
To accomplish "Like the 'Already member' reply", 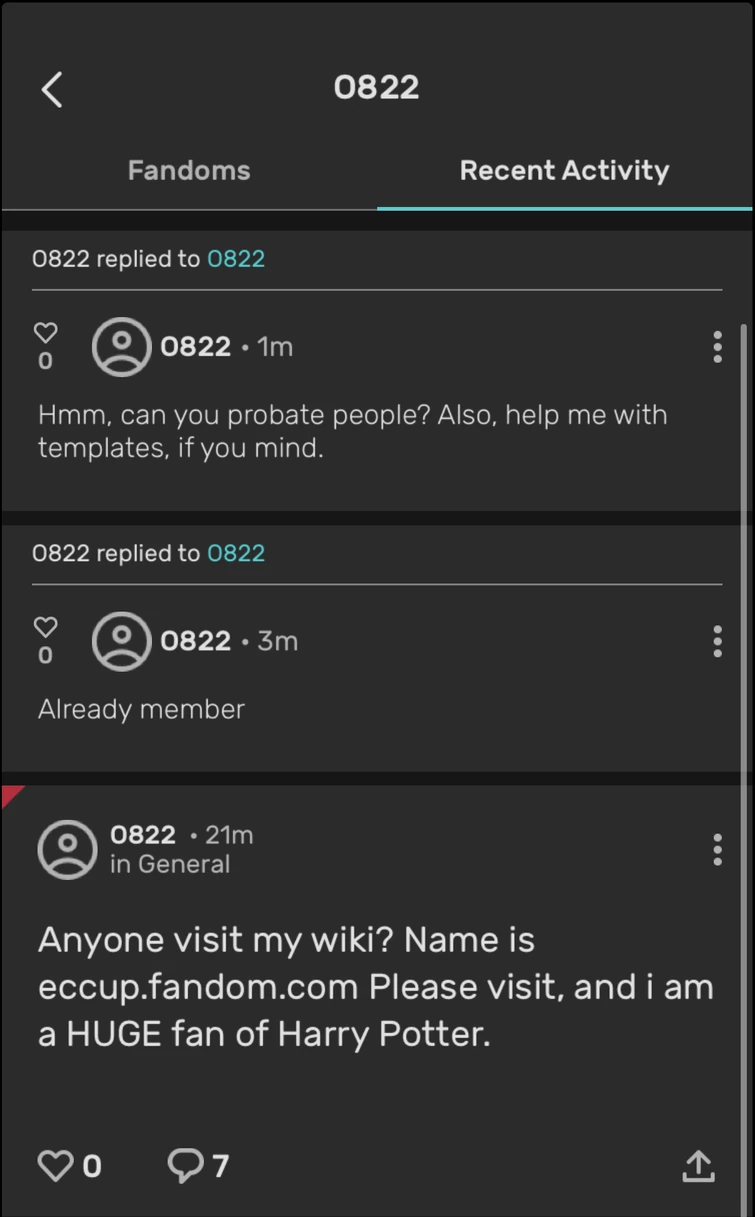I will coord(46,627).
